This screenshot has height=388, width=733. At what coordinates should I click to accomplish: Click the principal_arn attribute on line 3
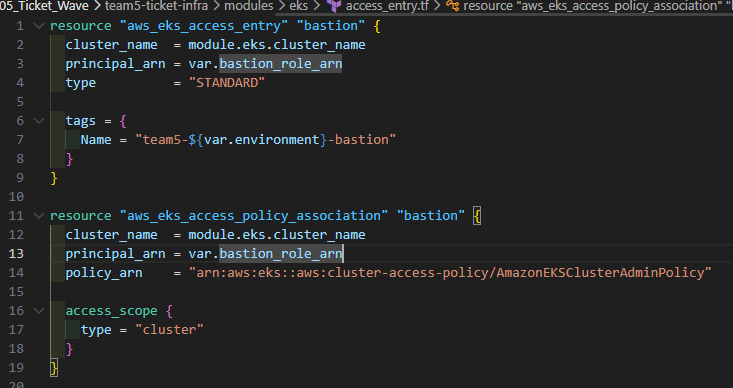pyautogui.click(x=115, y=64)
